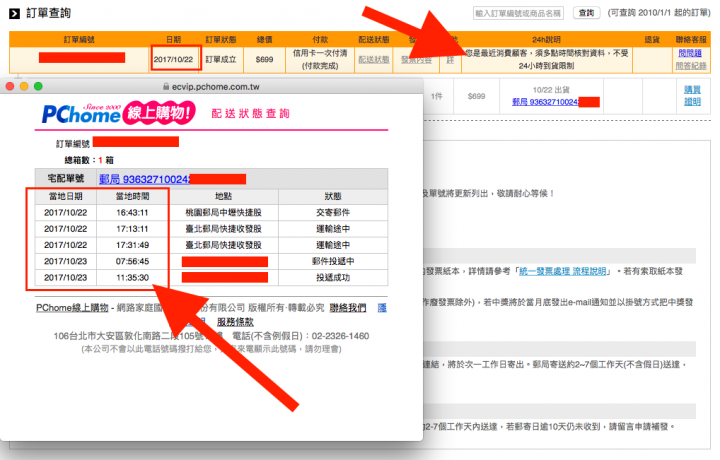Click the lock icon beside ecvip.pchome.com.tw
Screen dimensions: 720x460
(166, 86)
